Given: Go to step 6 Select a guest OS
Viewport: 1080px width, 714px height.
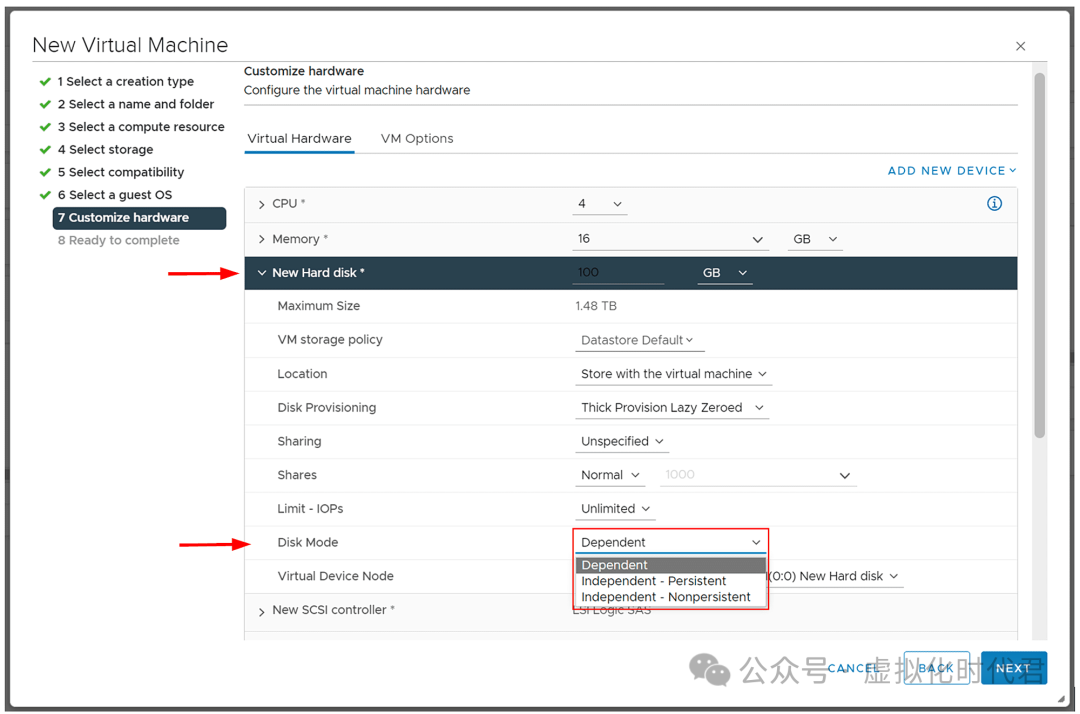Looking at the screenshot, I should pos(115,196).
